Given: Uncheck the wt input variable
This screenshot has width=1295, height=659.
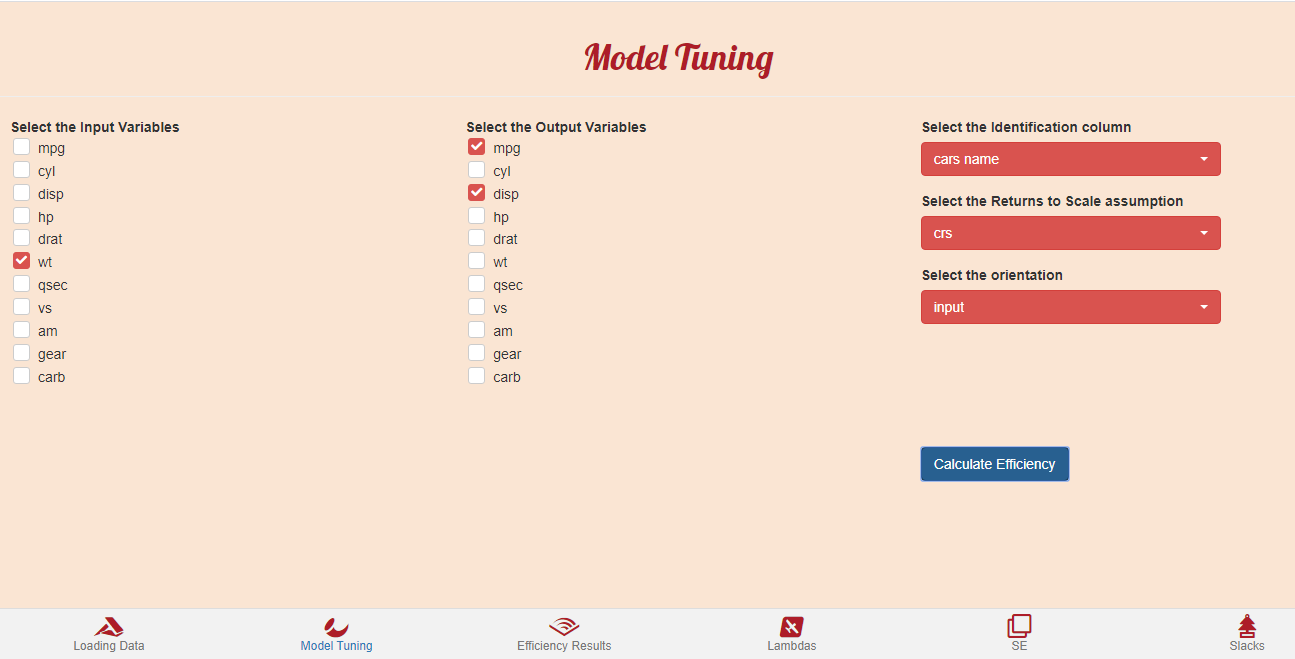Looking at the screenshot, I should pyautogui.click(x=21, y=261).
